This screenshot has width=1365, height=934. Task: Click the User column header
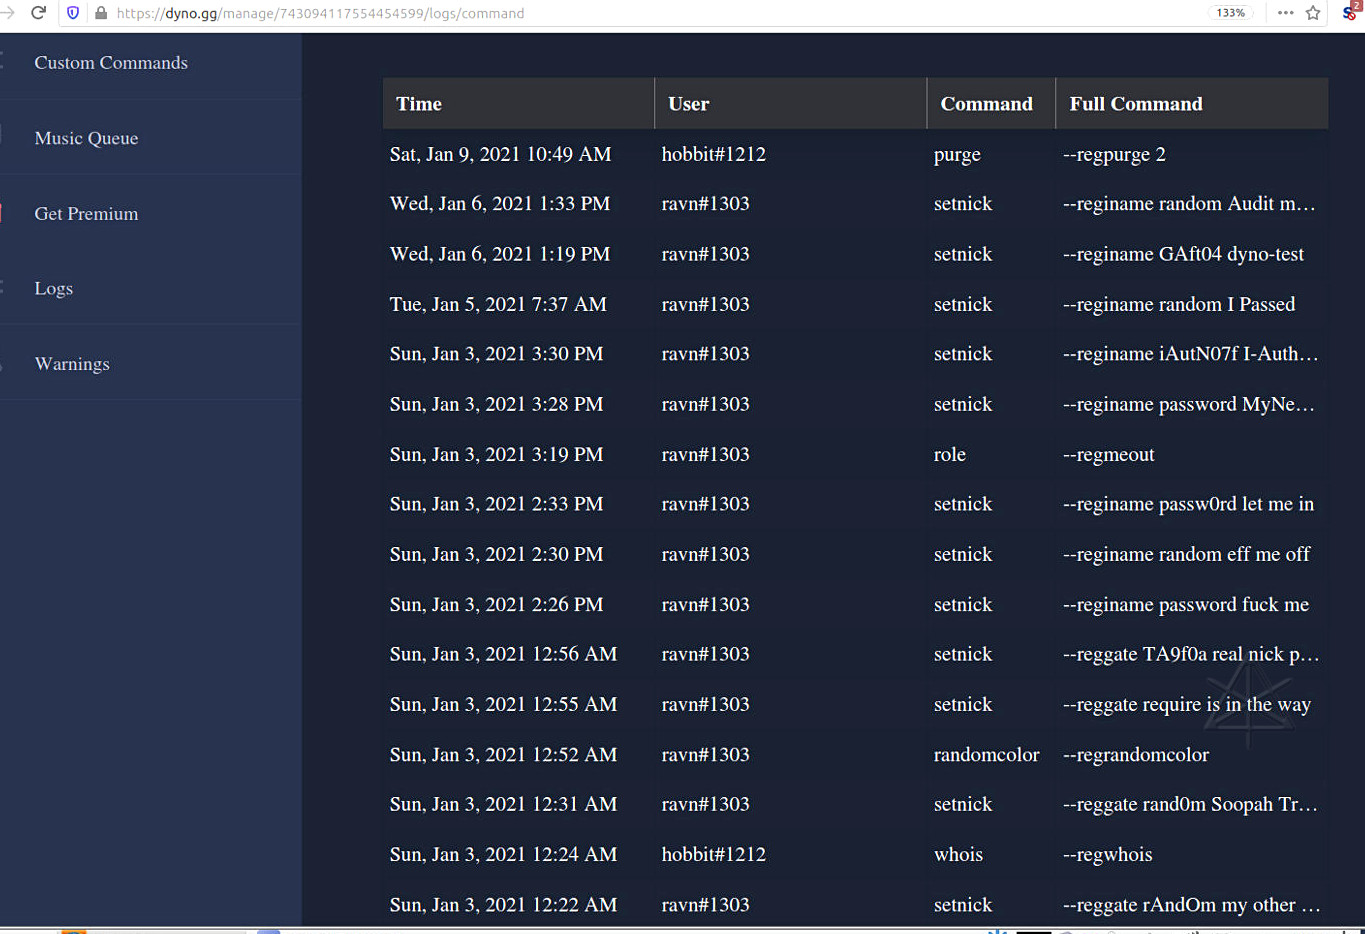pyautogui.click(x=689, y=104)
